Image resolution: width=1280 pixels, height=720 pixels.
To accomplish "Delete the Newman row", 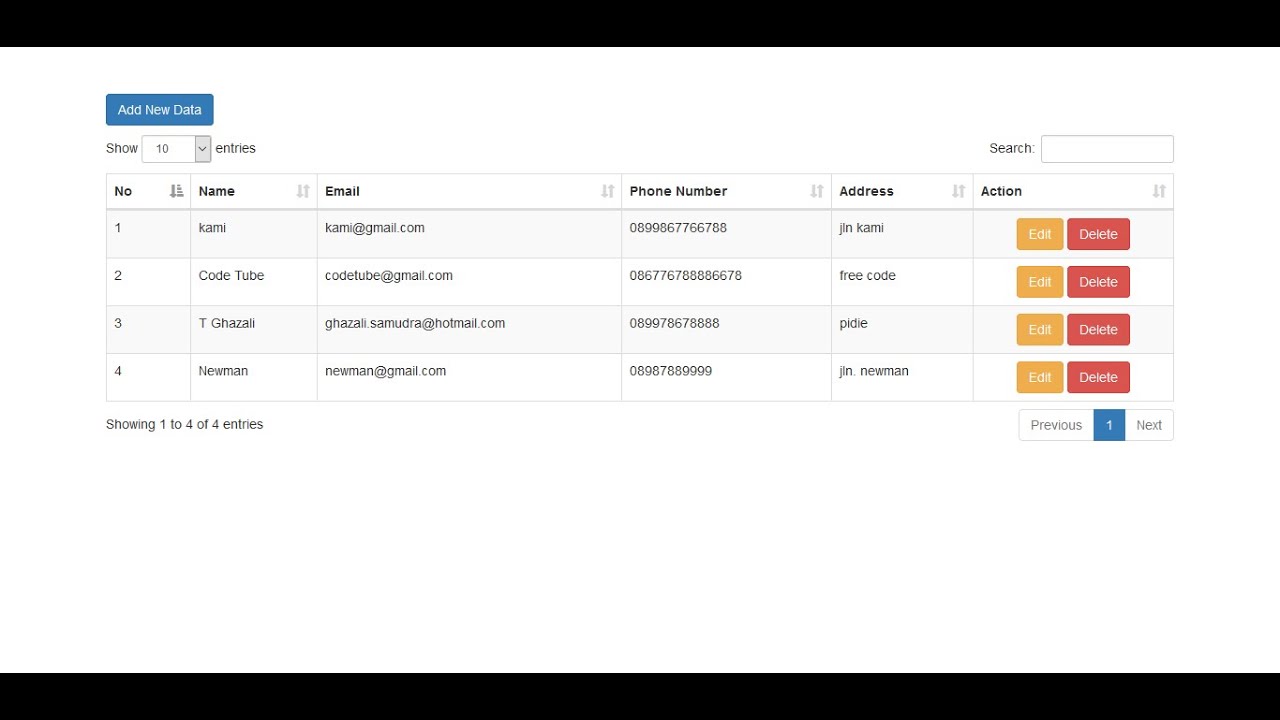I will click(1098, 377).
